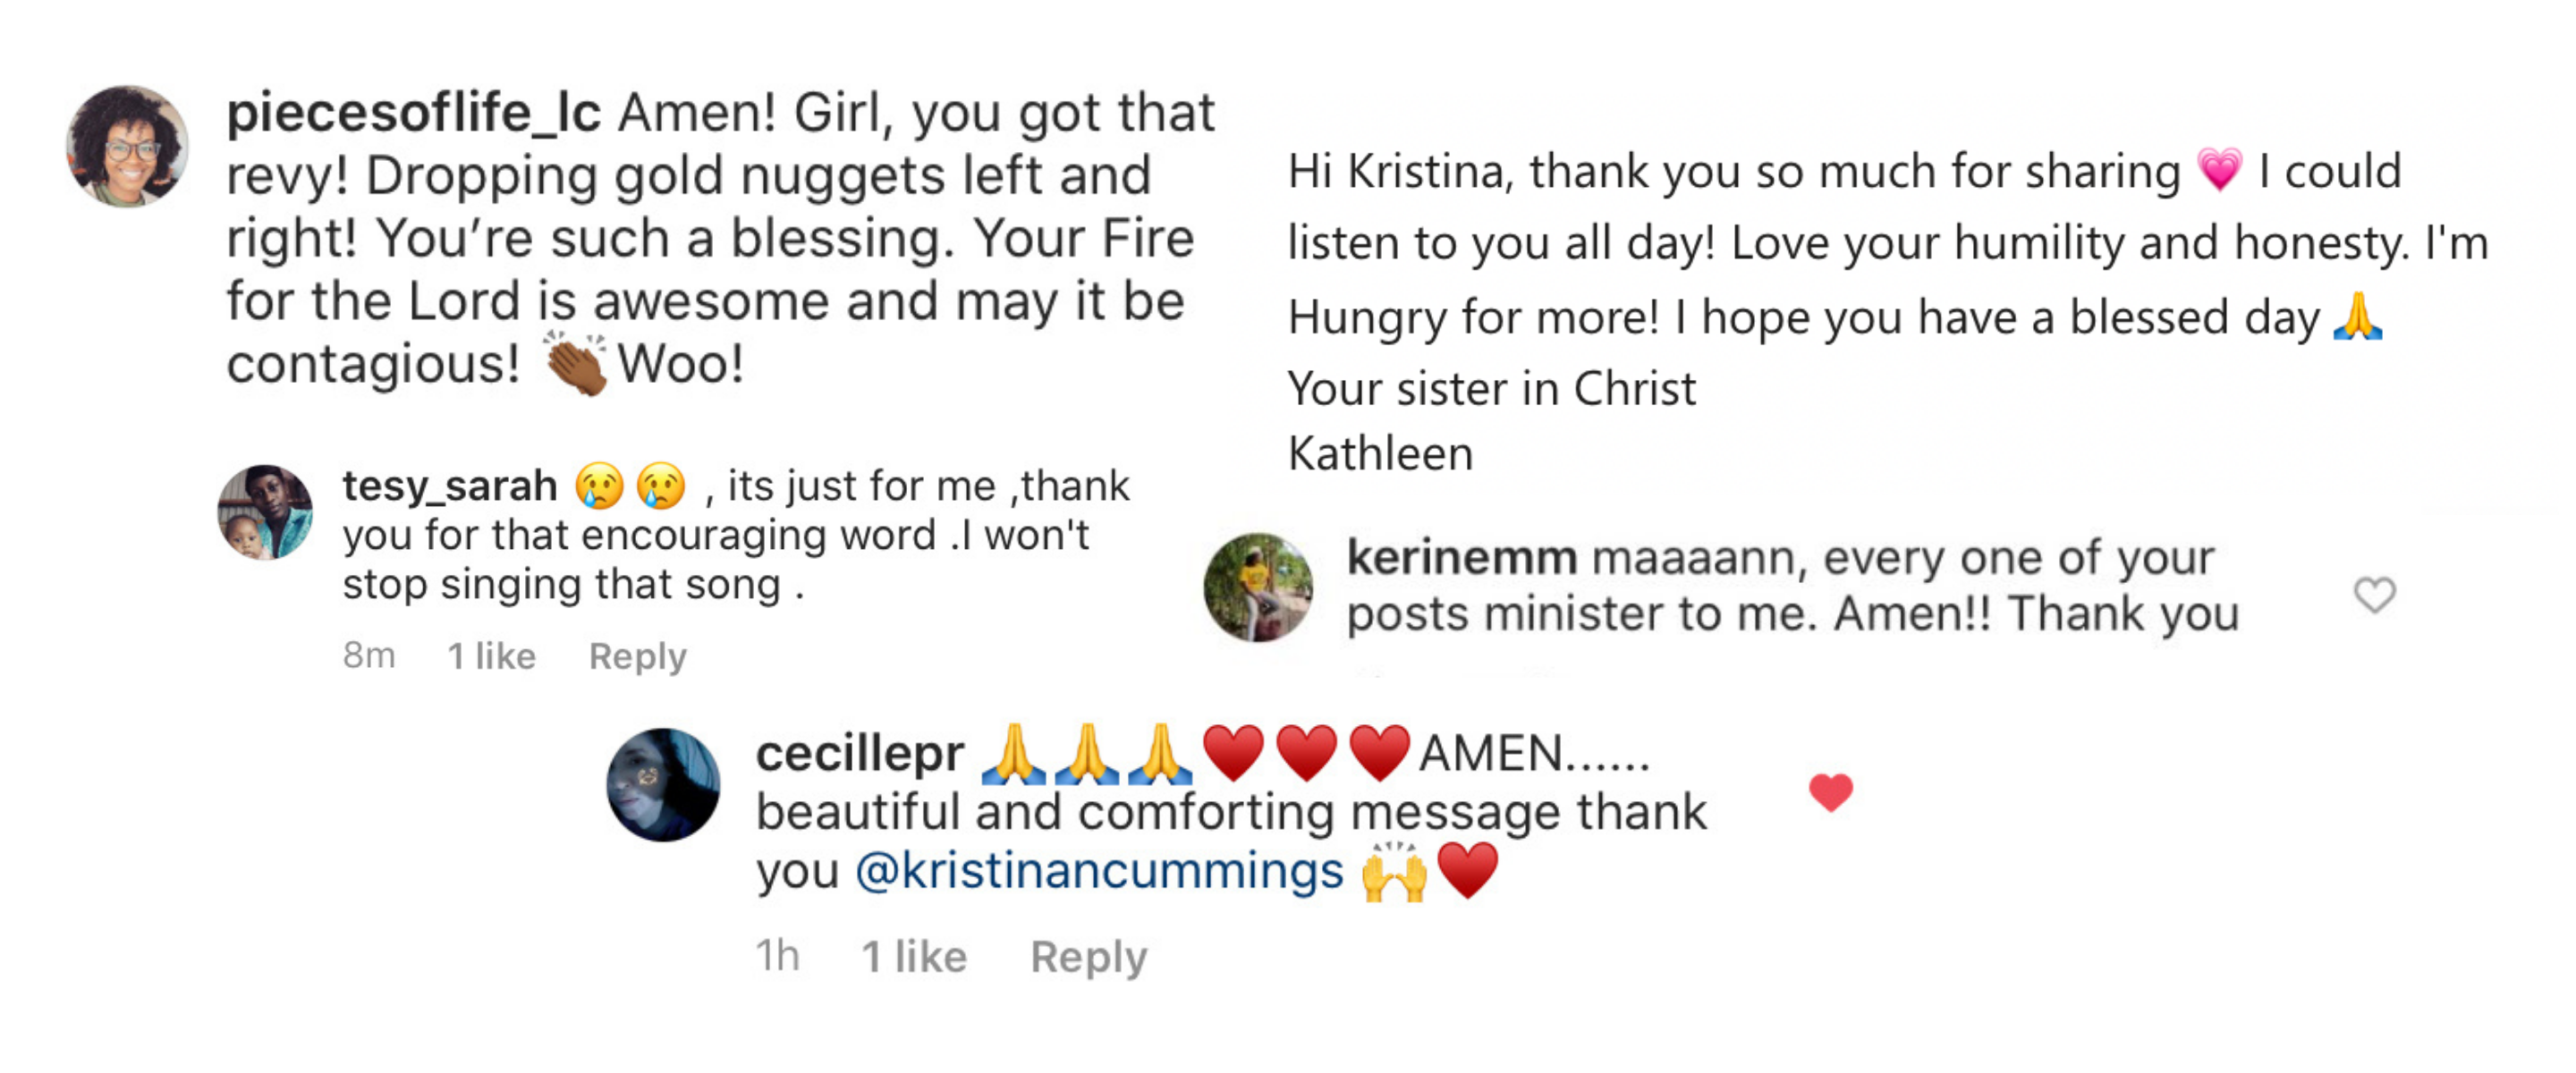Reply to tesy_sarah's comment
2576x1073 pixels.
coord(637,656)
